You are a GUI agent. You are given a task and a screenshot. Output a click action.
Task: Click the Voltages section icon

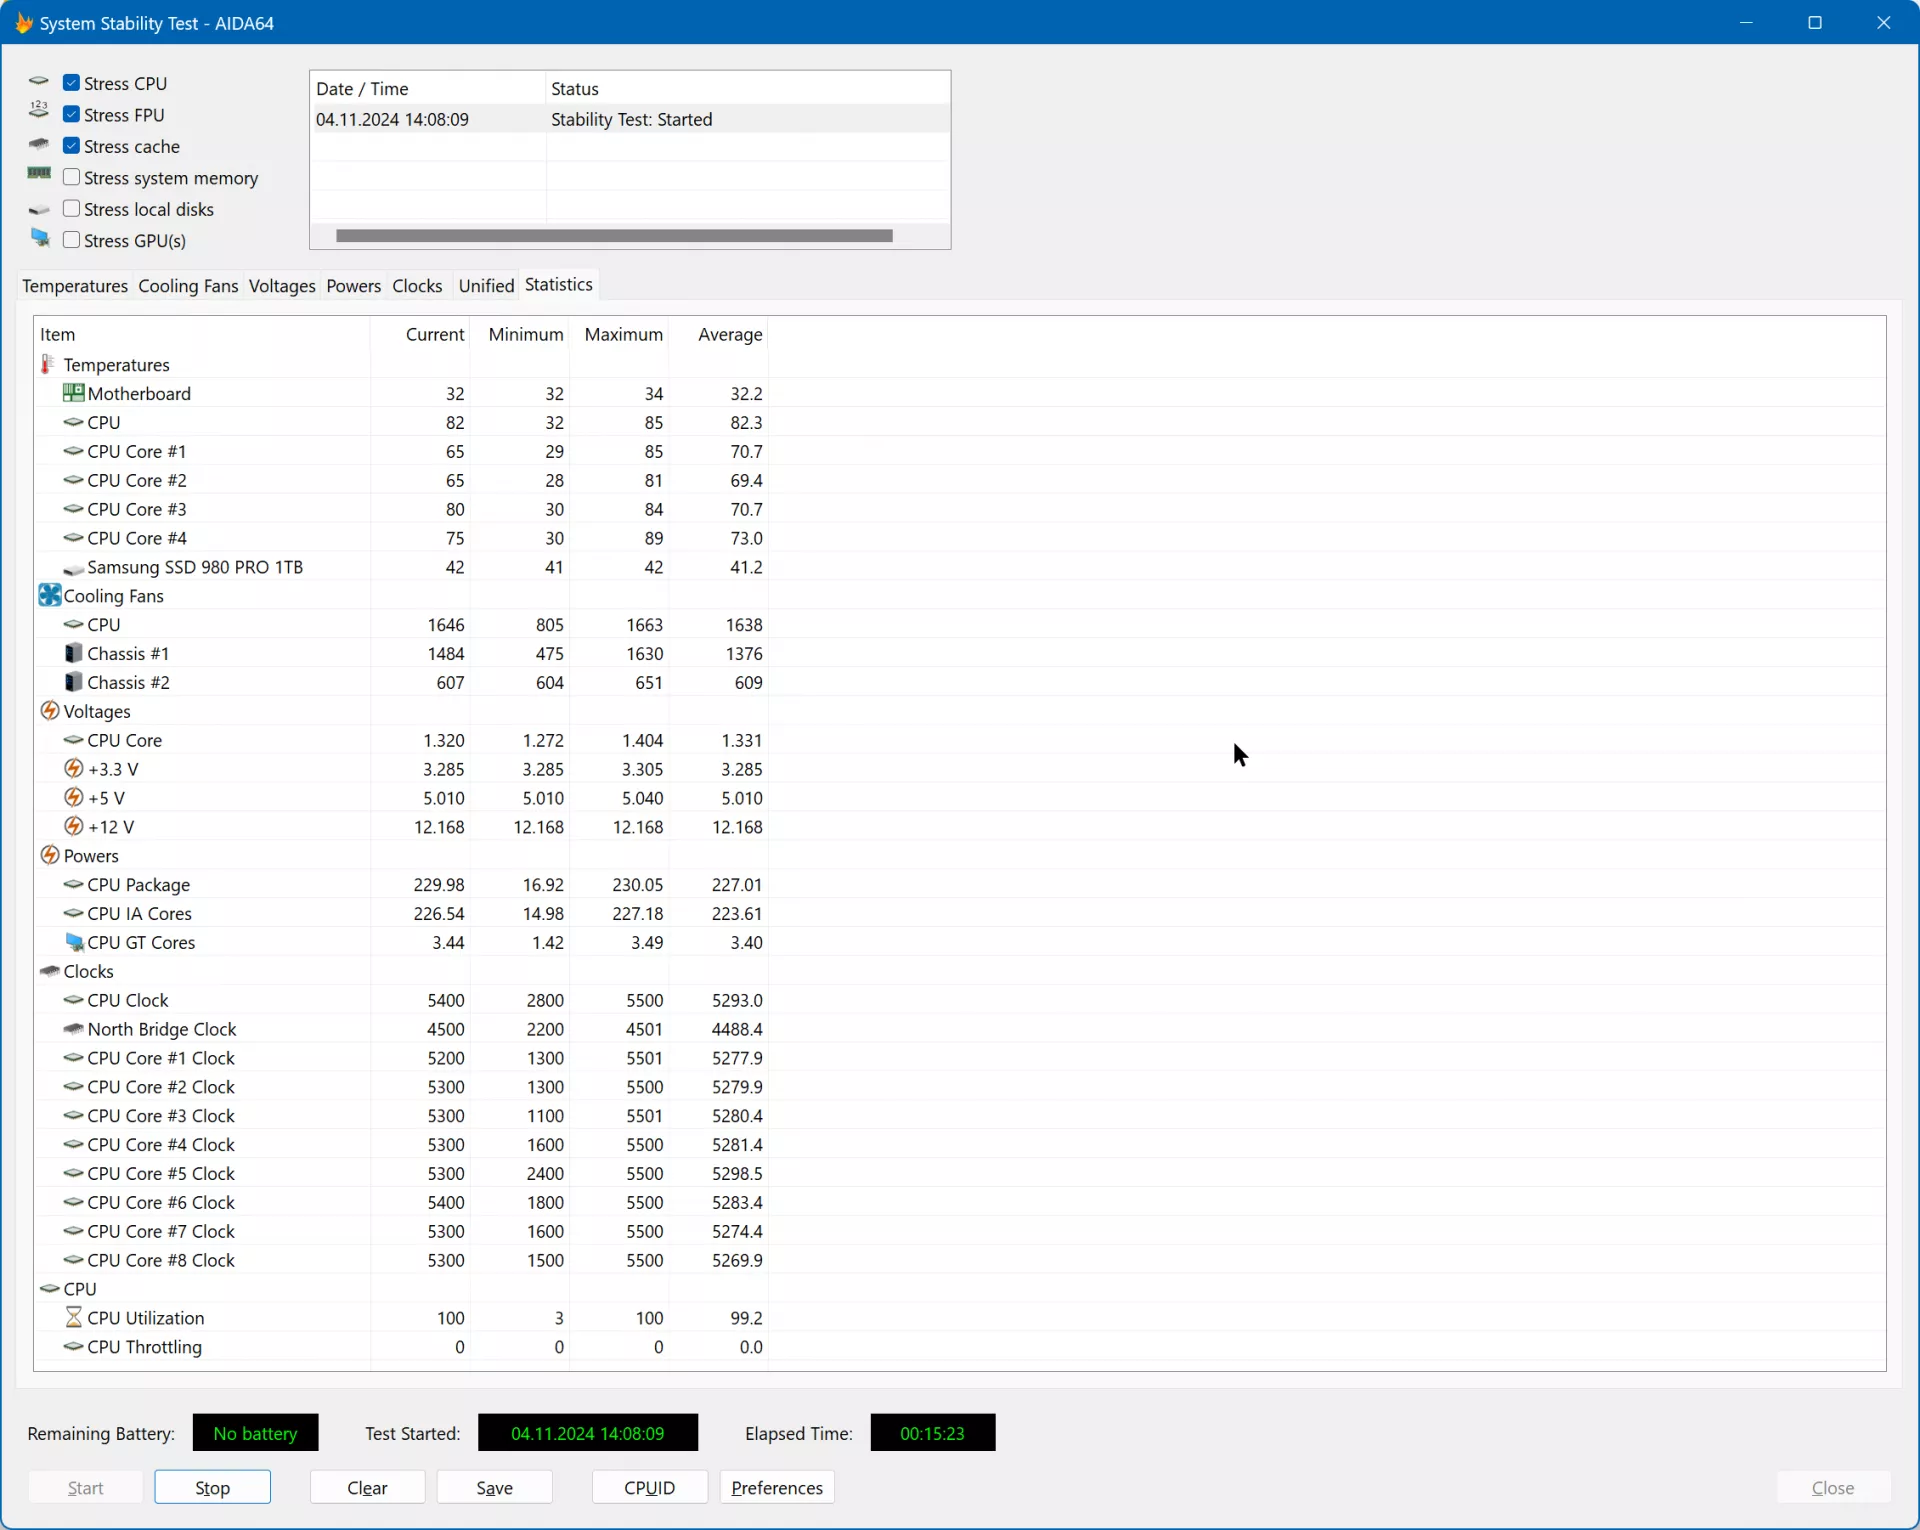point(48,710)
